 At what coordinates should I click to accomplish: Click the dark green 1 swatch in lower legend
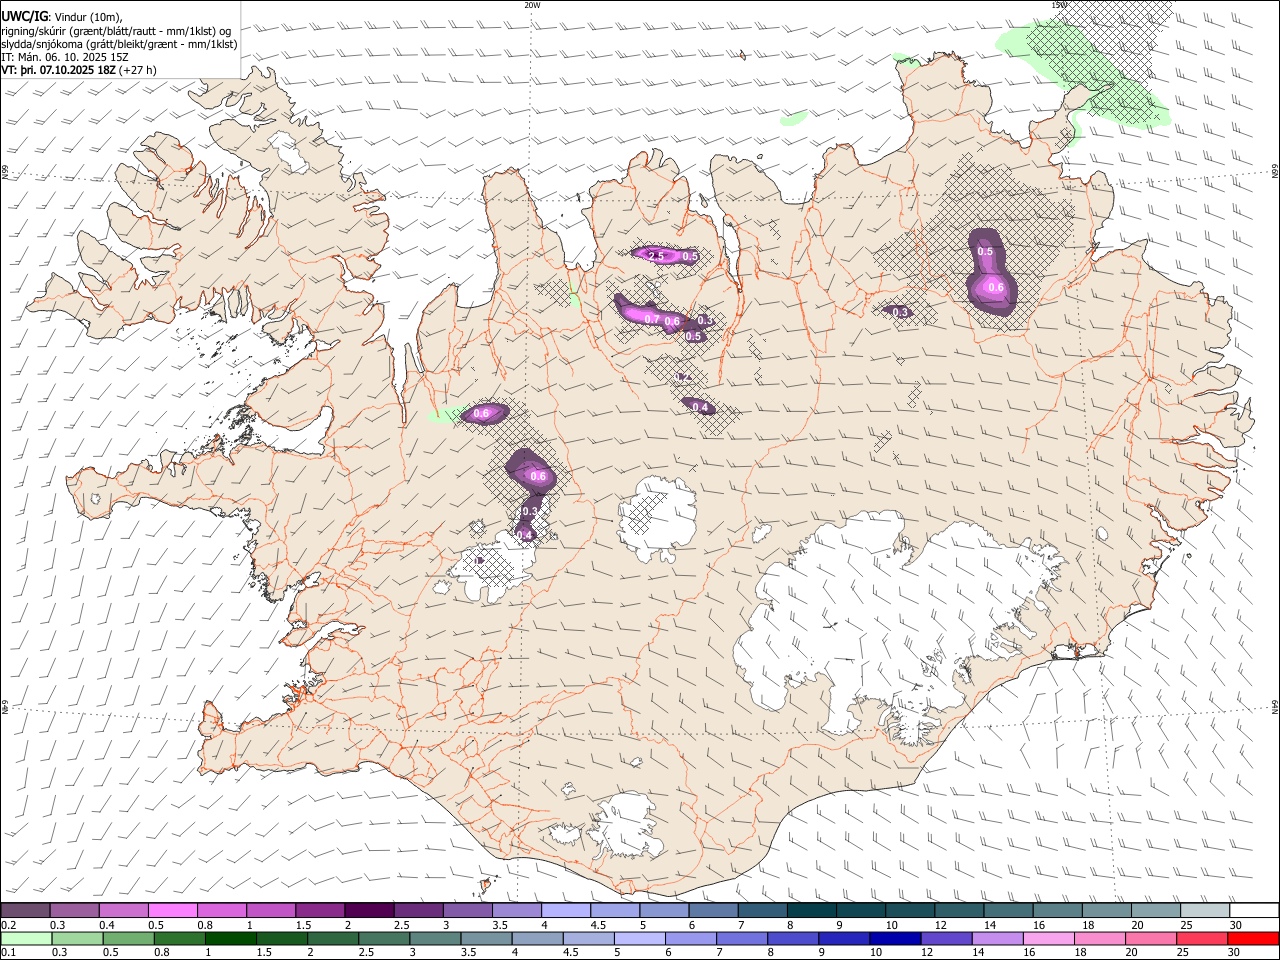(x=230, y=938)
